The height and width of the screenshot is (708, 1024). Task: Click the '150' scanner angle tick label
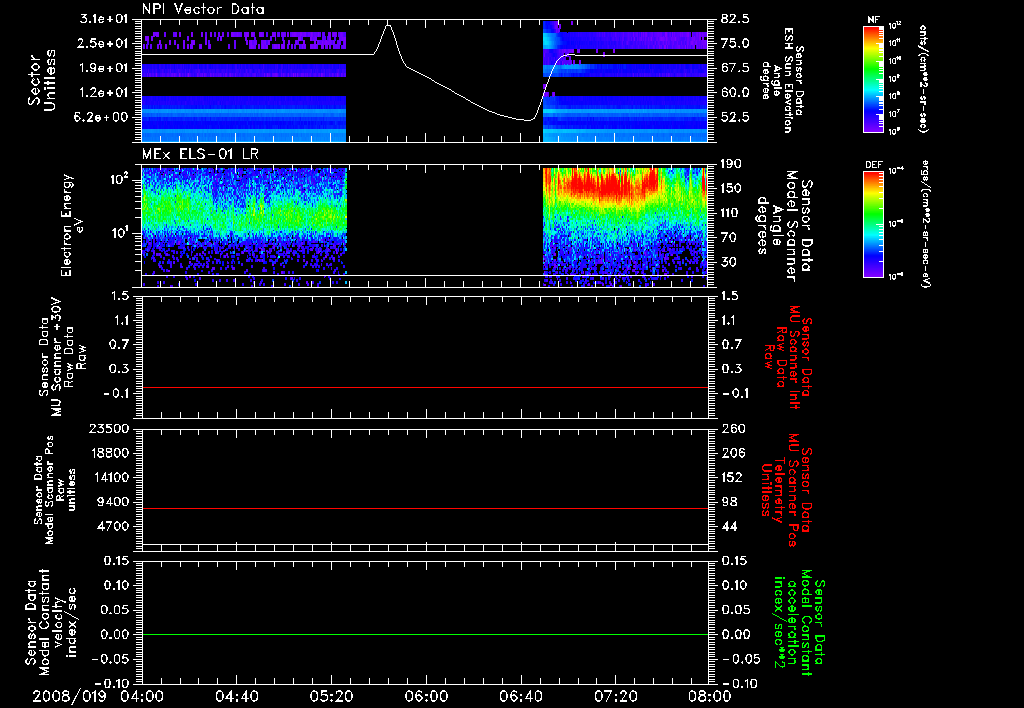[732, 189]
